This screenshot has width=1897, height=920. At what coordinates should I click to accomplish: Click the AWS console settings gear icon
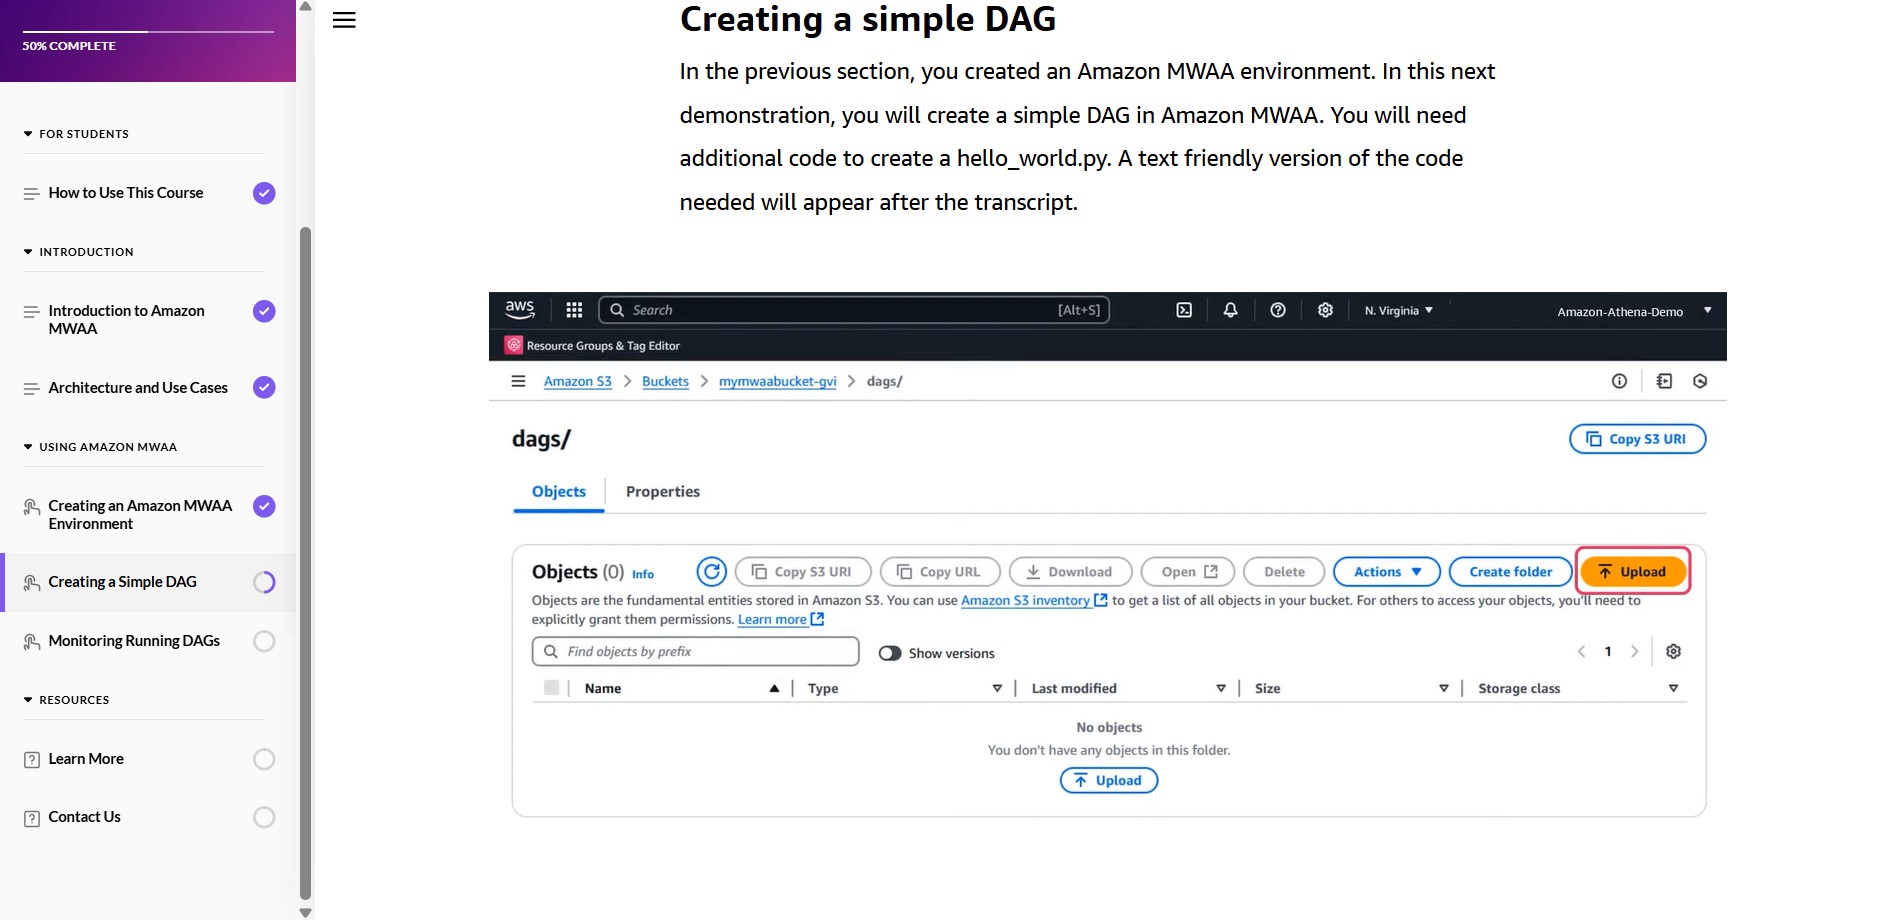[1325, 310]
